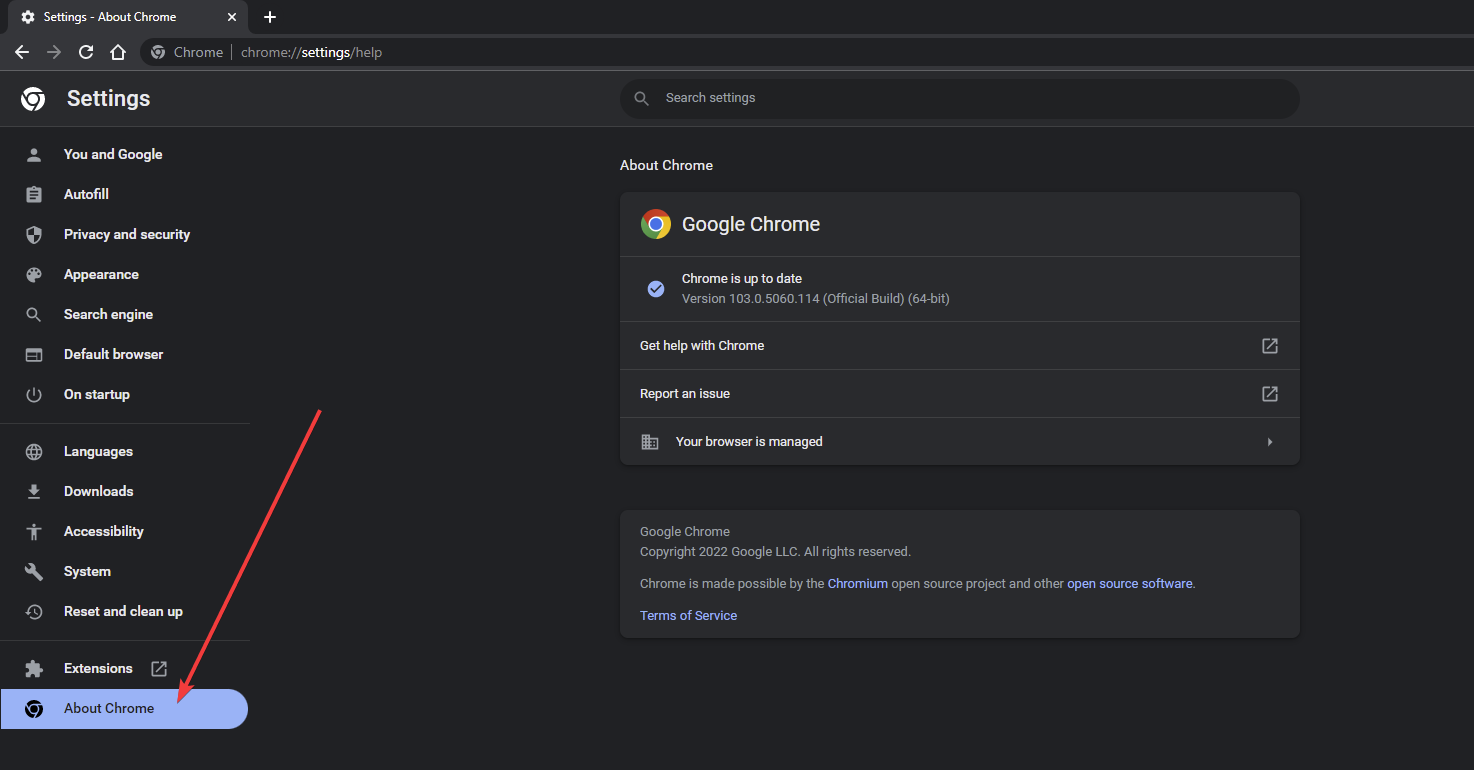1474x770 pixels.
Task: Click external link icon for Report an issue
Action: (1270, 393)
